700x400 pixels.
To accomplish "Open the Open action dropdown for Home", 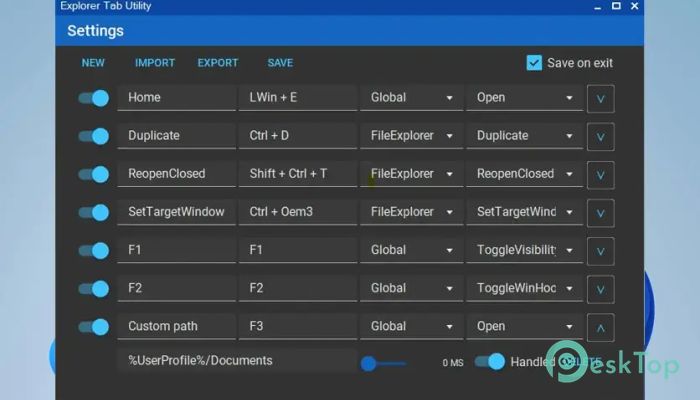I will [525, 98].
